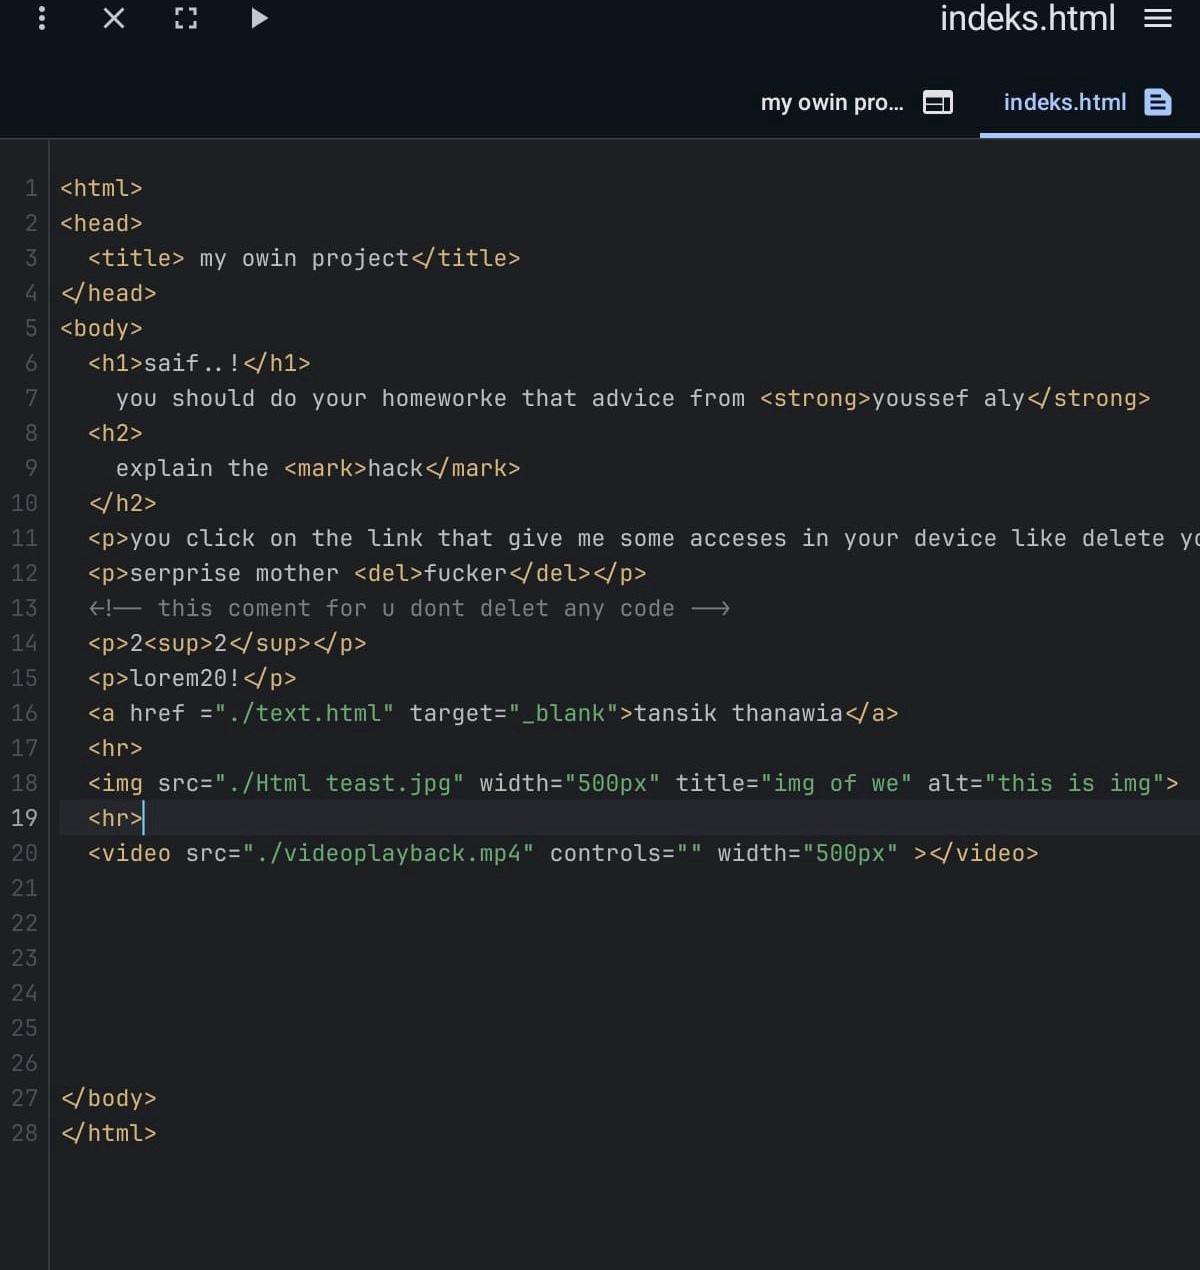Click line number 19 in the gutter
The image size is (1200, 1270).
(x=24, y=818)
